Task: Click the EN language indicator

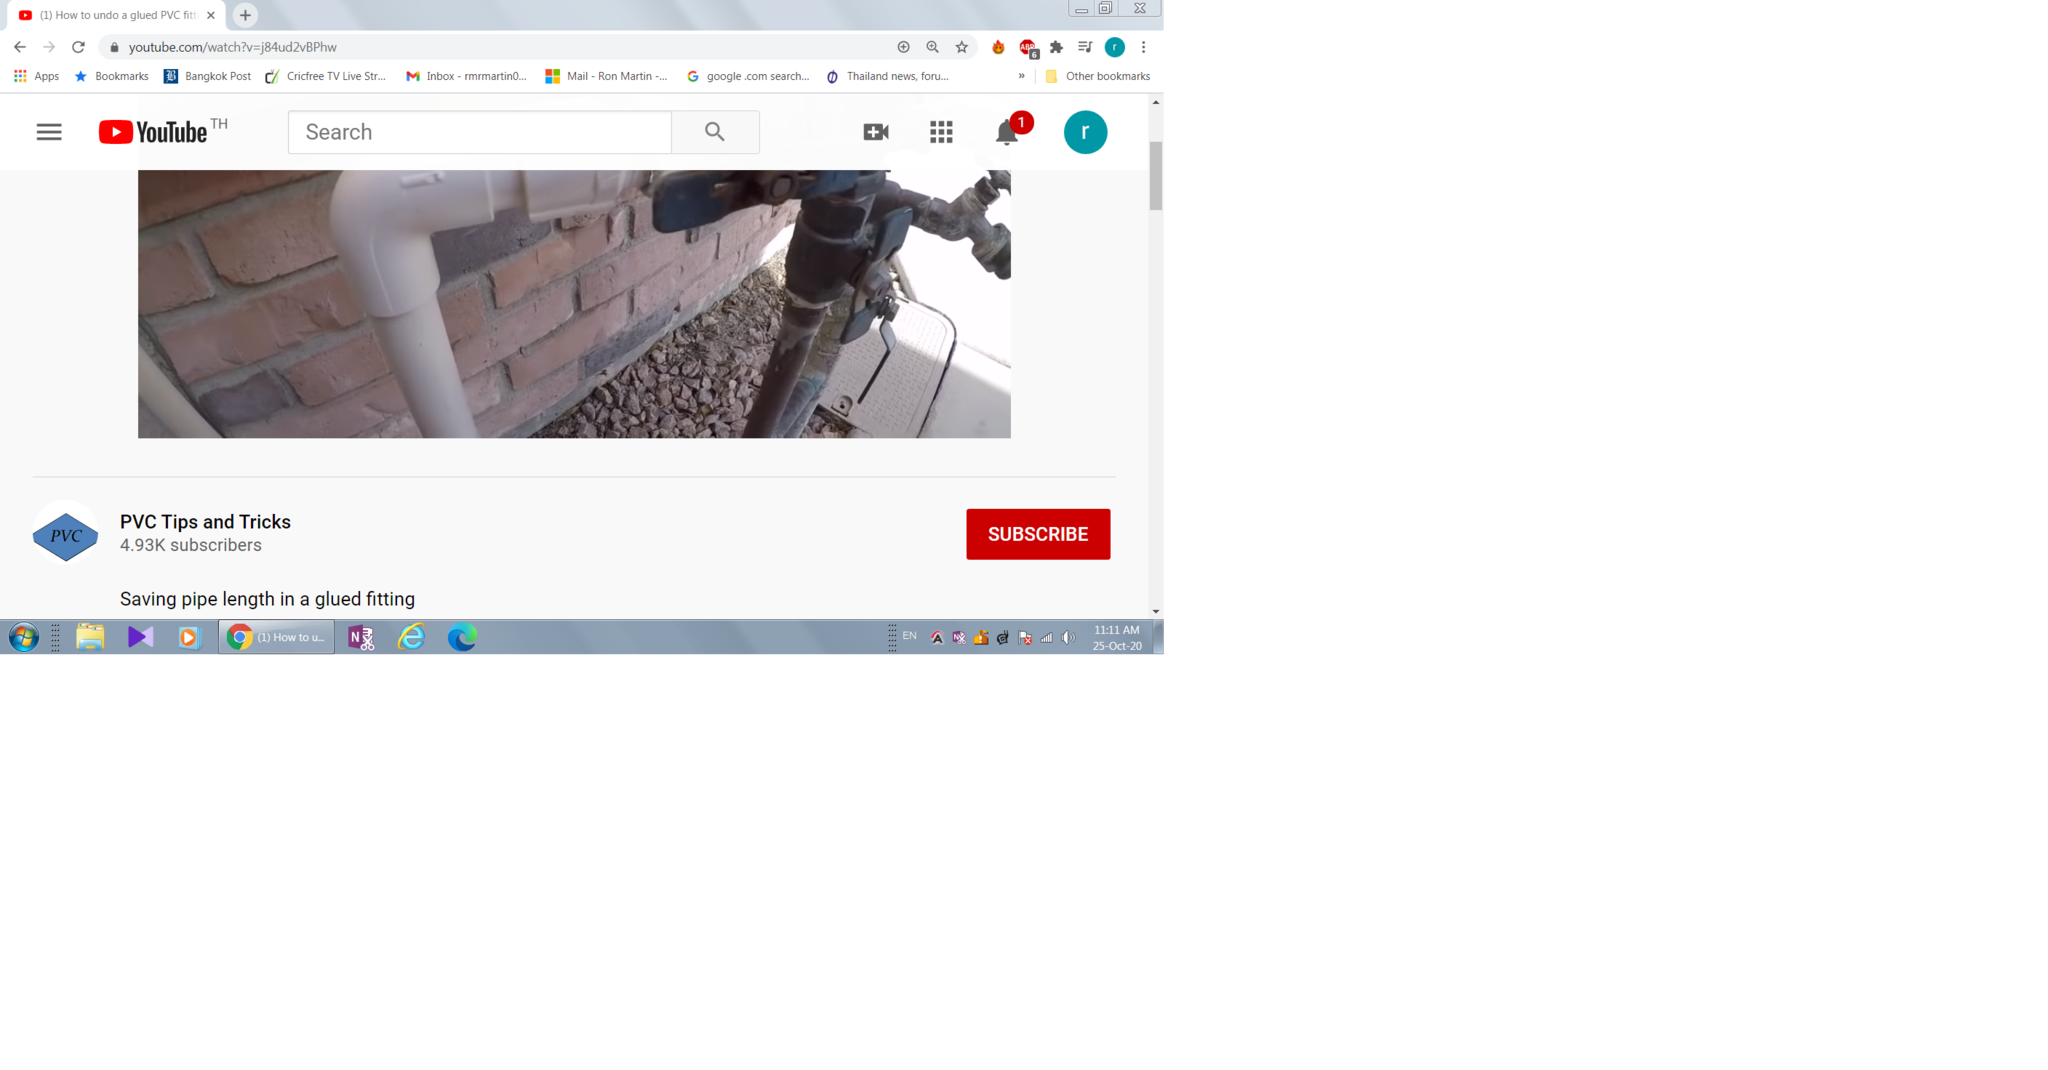Action: [909, 636]
